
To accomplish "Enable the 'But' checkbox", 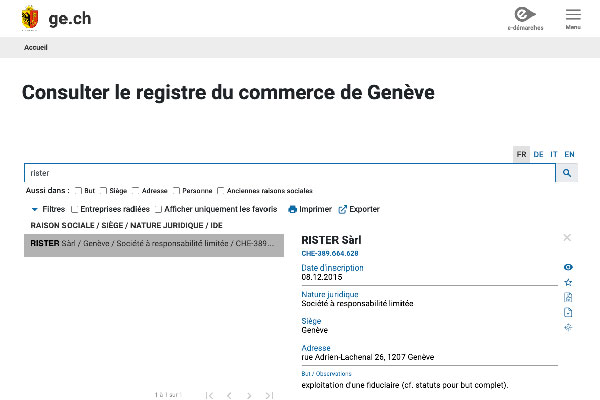I will click(78, 191).
